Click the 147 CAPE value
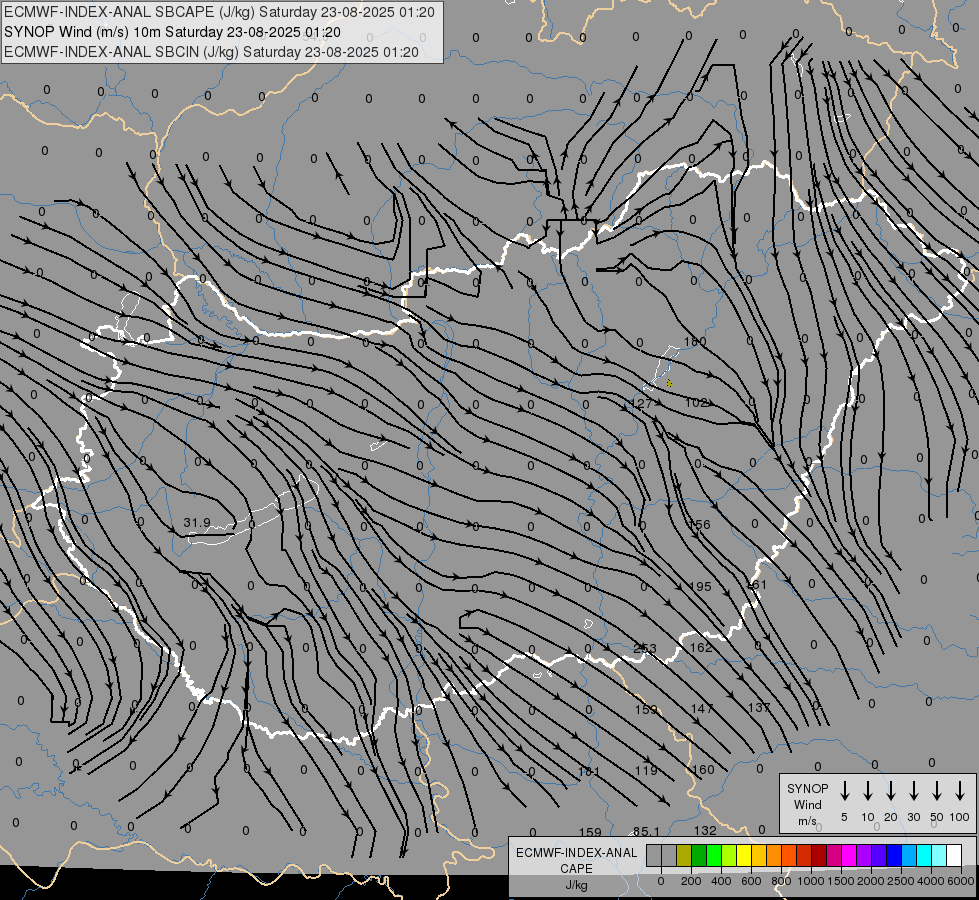Viewport: 979px width, 900px height. 702,708
